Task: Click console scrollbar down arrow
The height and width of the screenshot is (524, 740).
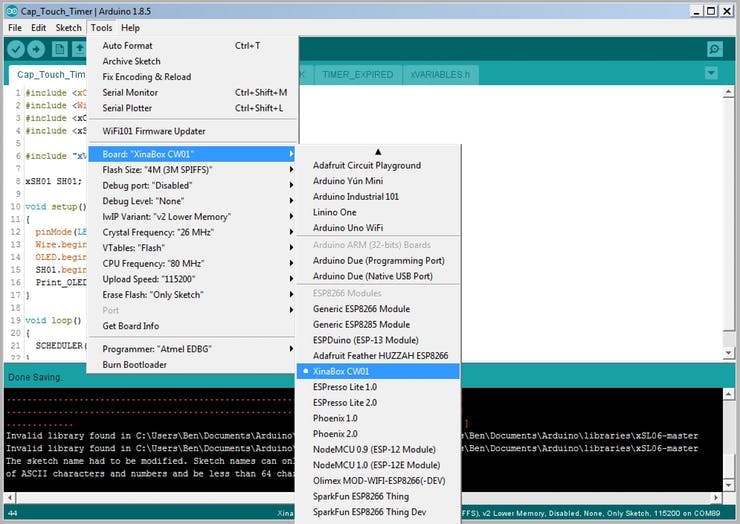Action: point(728,485)
